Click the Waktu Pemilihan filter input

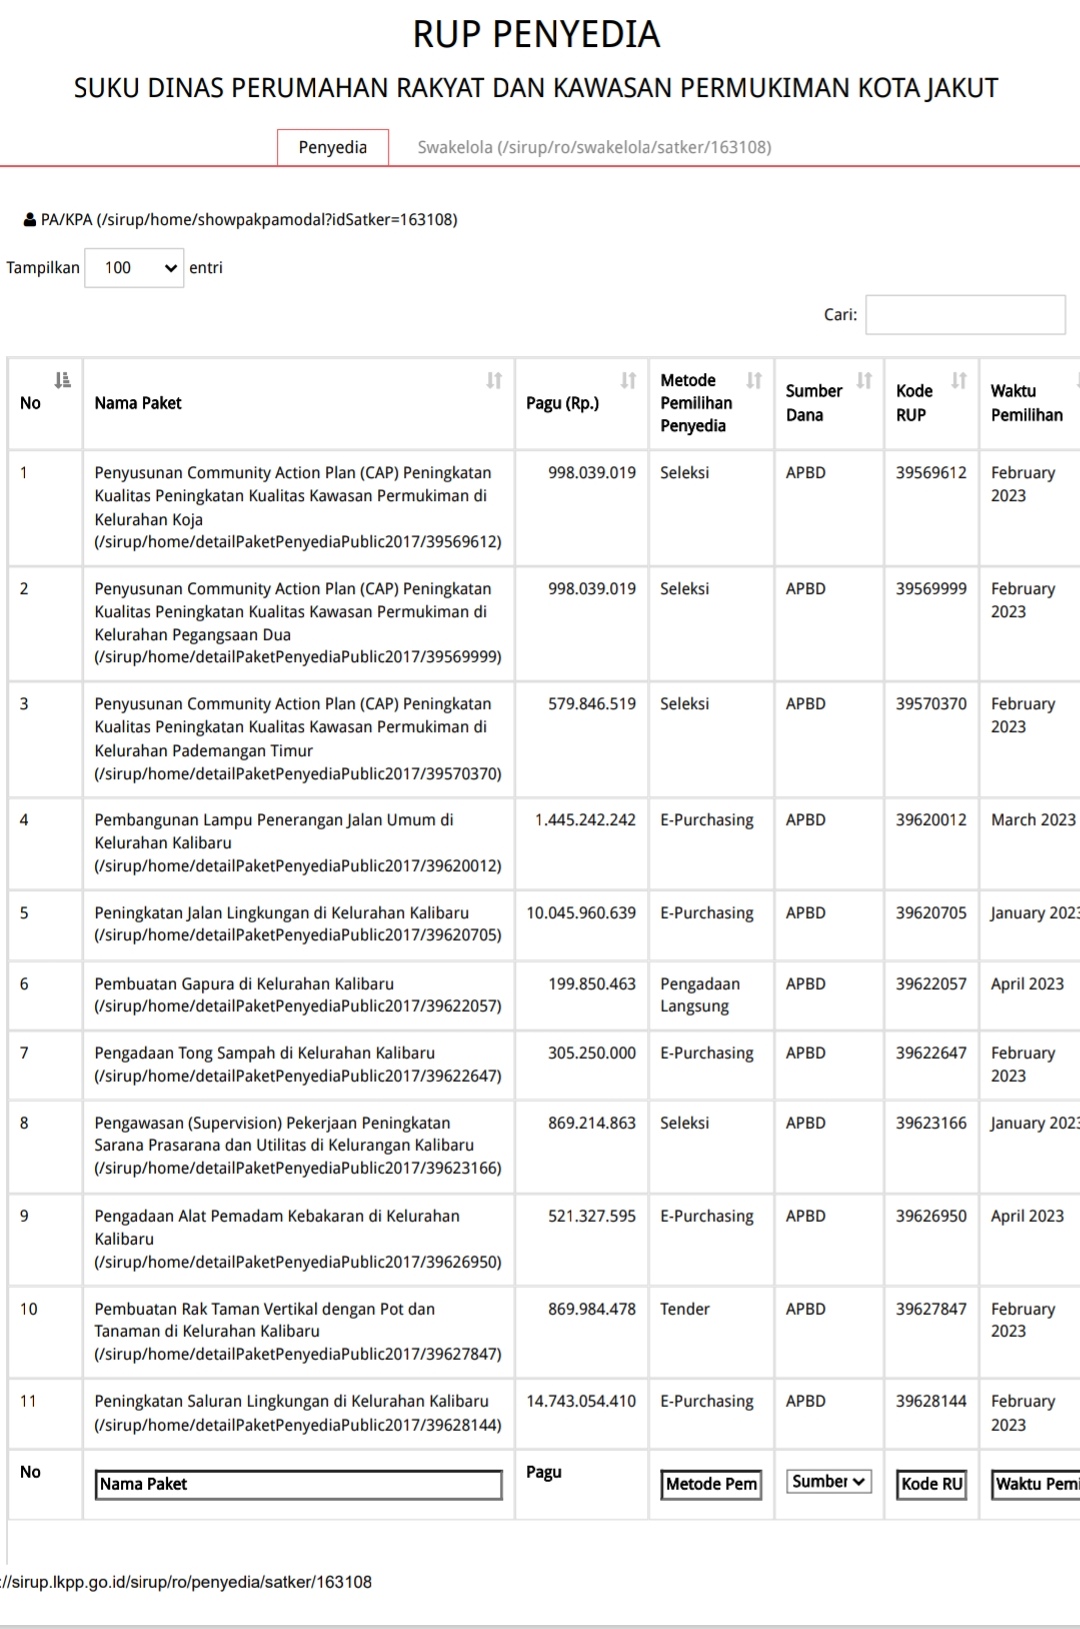pyautogui.click(x=1035, y=1484)
